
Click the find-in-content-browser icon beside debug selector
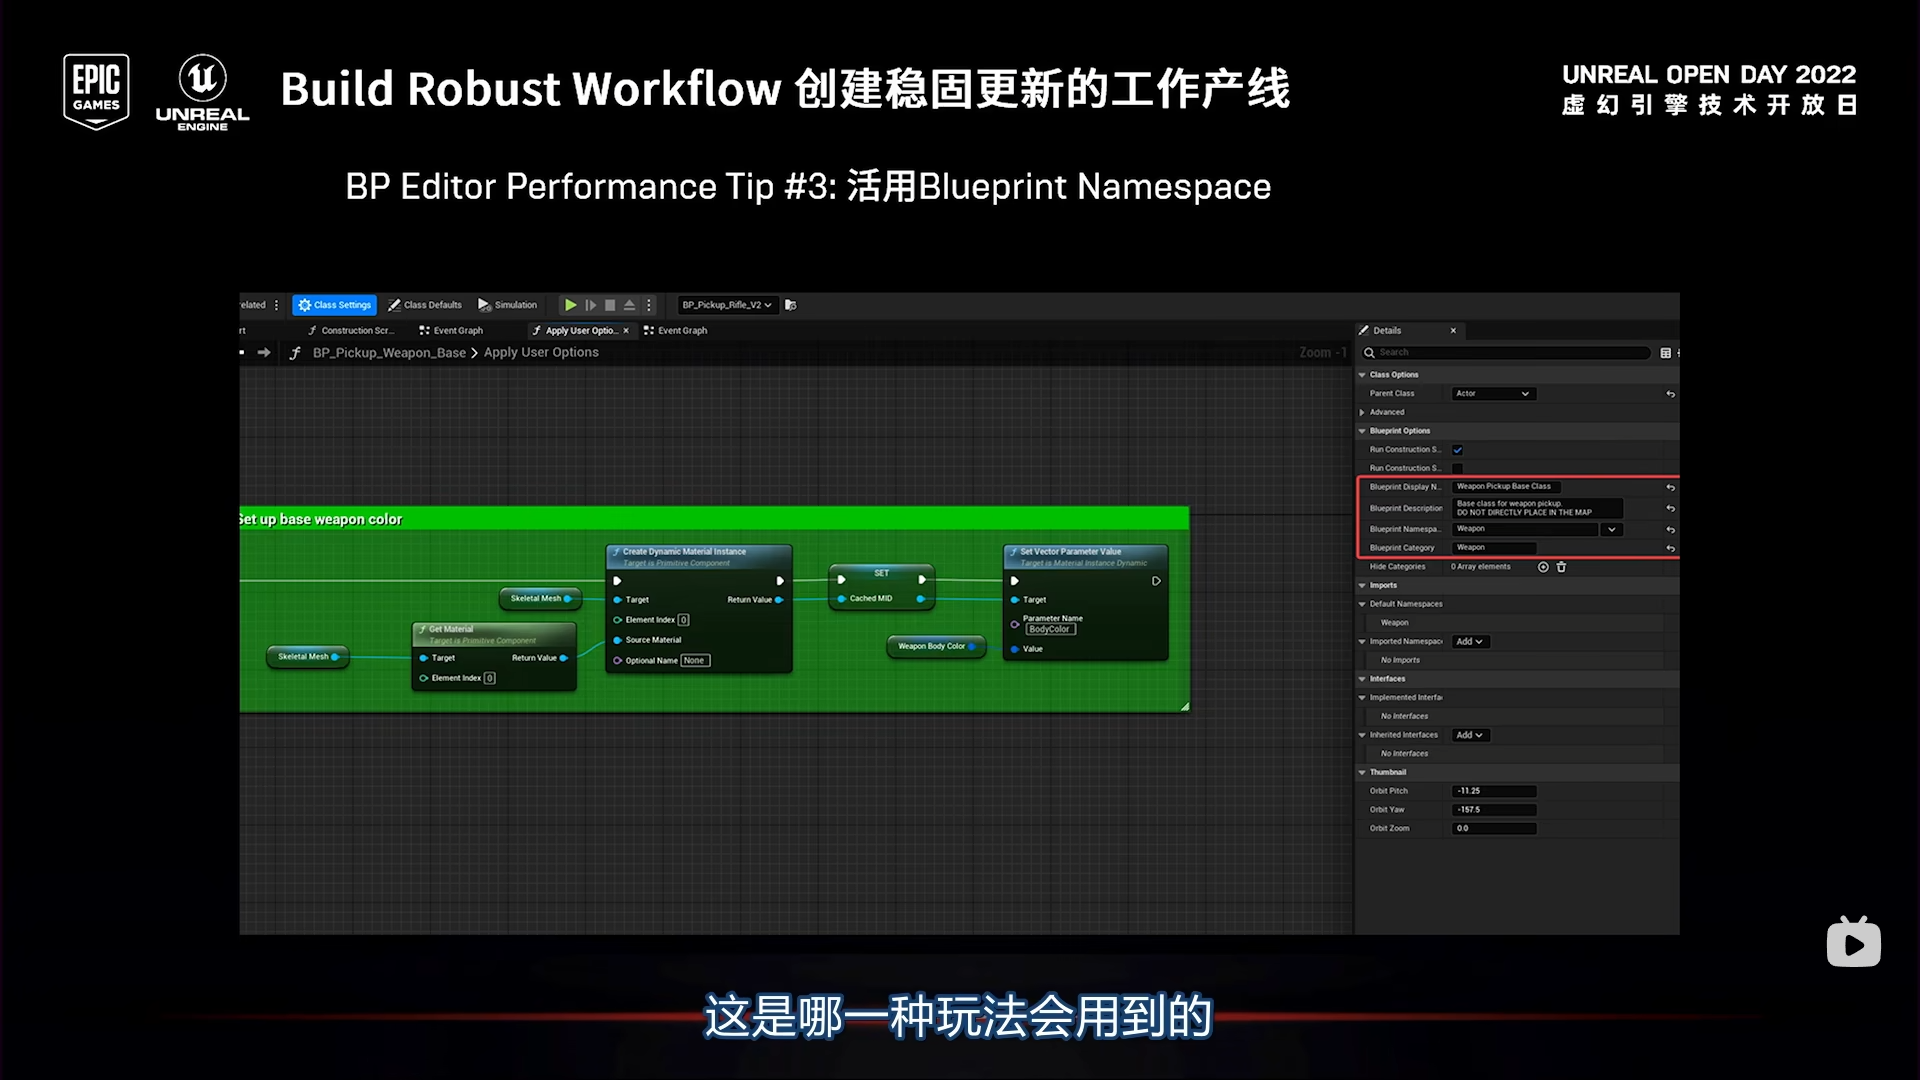click(x=791, y=305)
